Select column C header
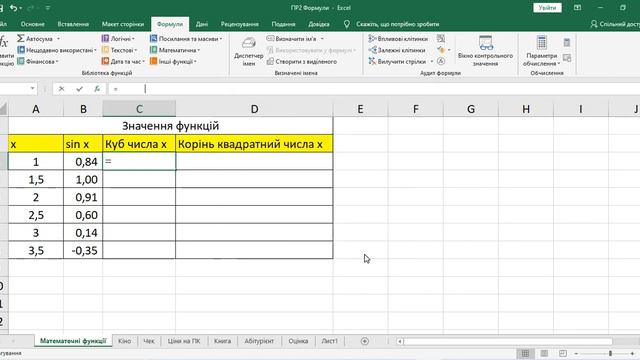 pyautogui.click(x=139, y=109)
